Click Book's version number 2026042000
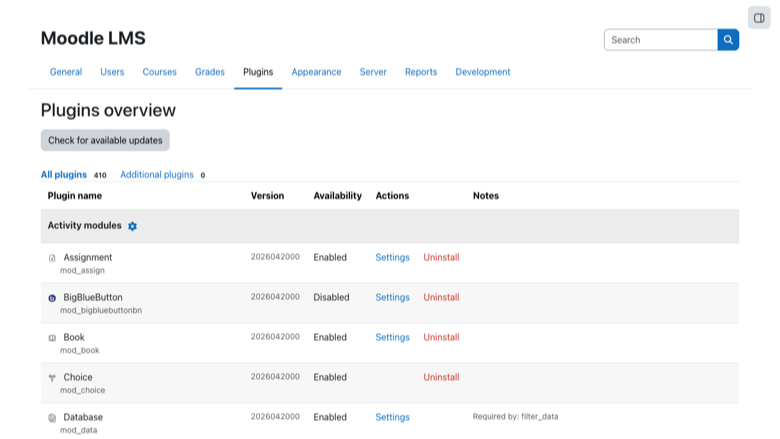Image resolution: width=780 pixels, height=439 pixels. point(275,337)
